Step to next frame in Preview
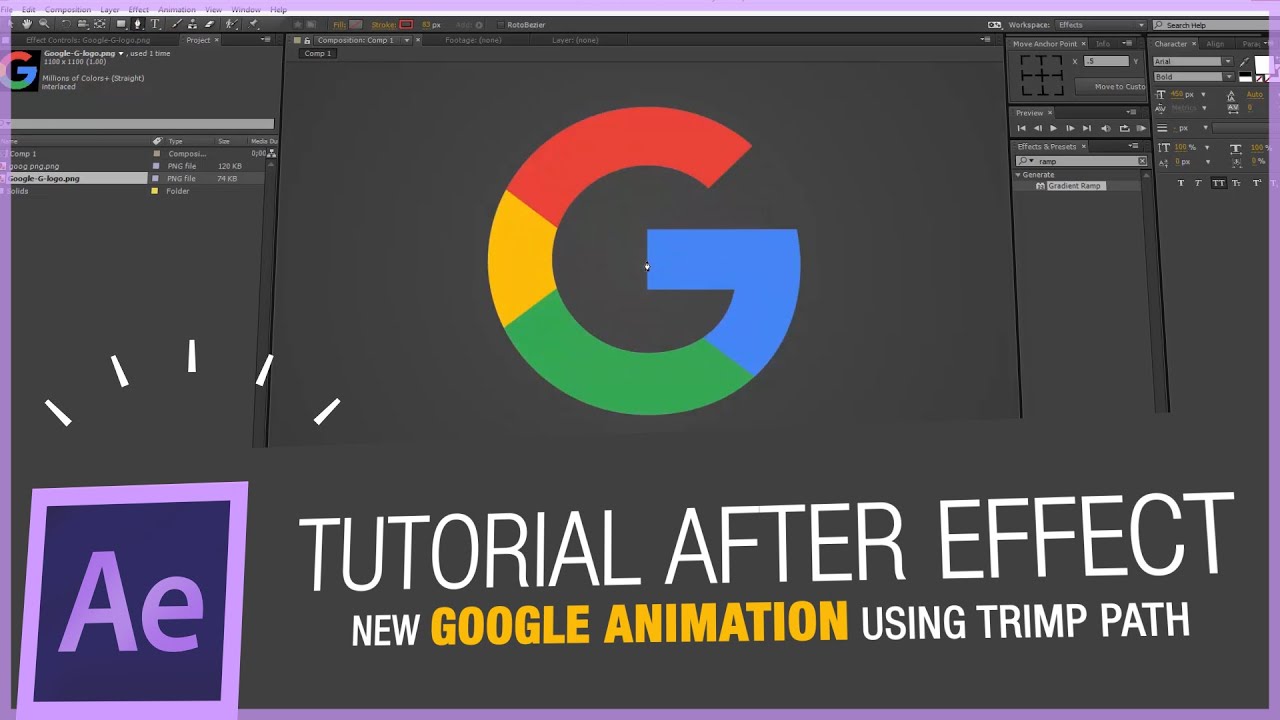This screenshot has height=720, width=1280. click(x=1070, y=128)
